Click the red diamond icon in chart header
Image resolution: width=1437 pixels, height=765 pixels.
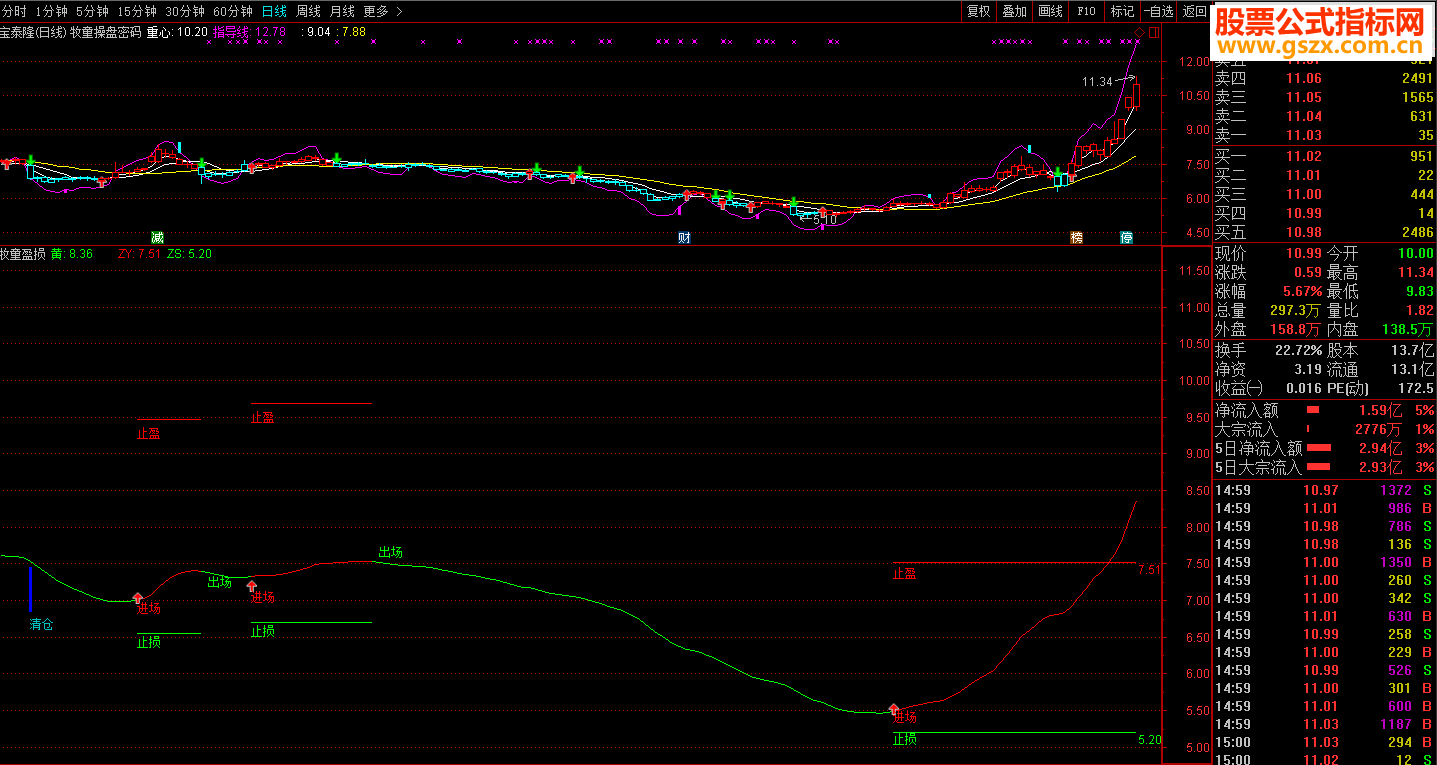1140,32
